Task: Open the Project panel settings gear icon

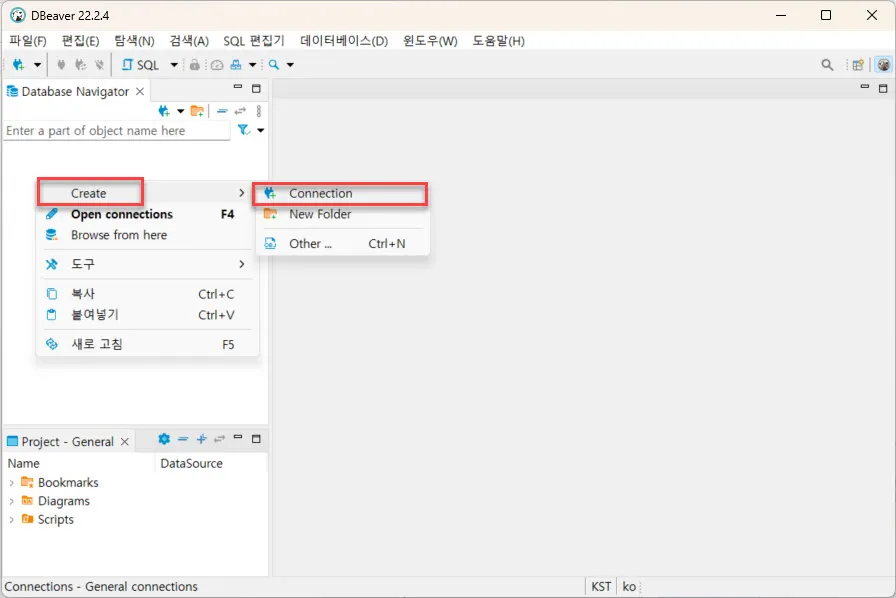Action: point(164,440)
